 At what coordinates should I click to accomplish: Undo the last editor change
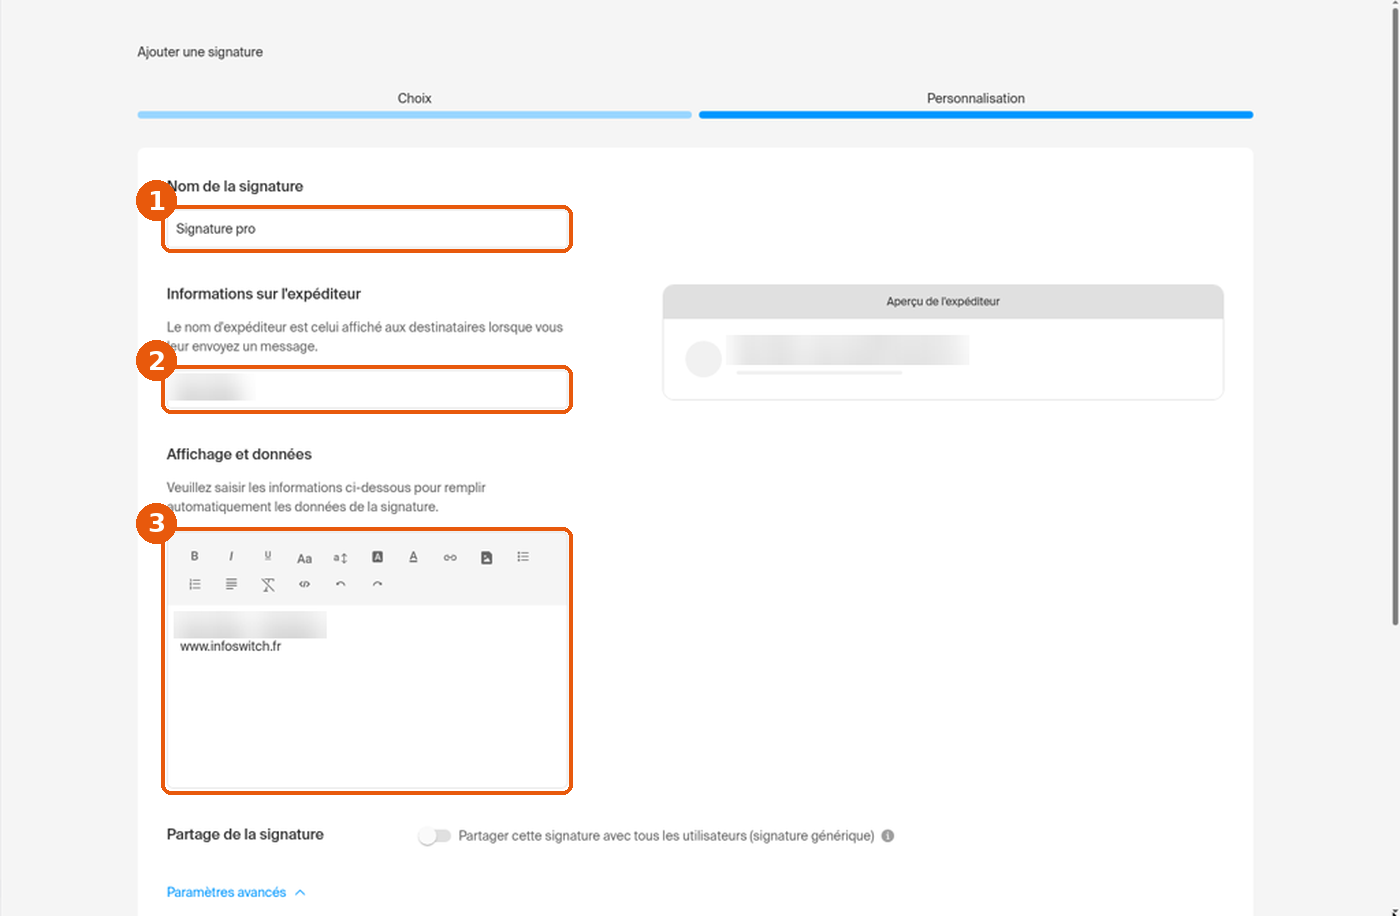pyautogui.click(x=341, y=584)
